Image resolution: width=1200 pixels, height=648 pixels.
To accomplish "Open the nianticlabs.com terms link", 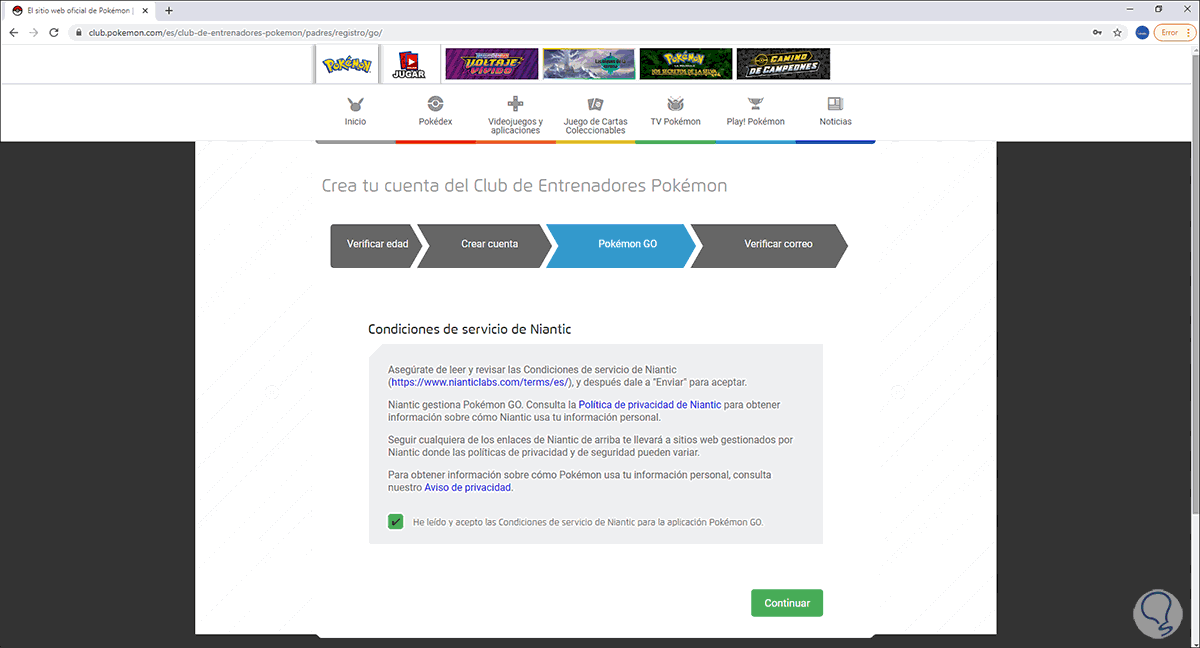I will coord(480,382).
